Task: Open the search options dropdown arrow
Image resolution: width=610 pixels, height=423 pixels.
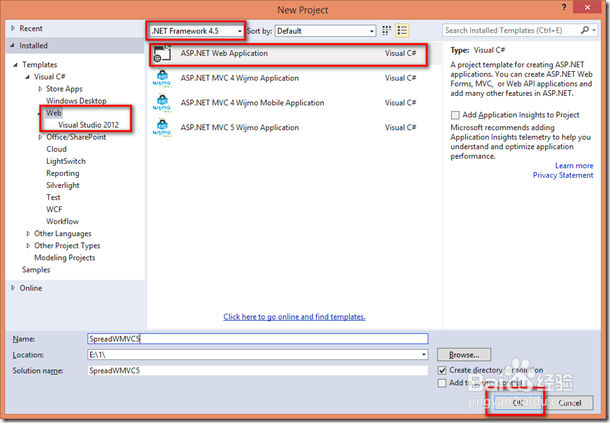Action: (594, 30)
